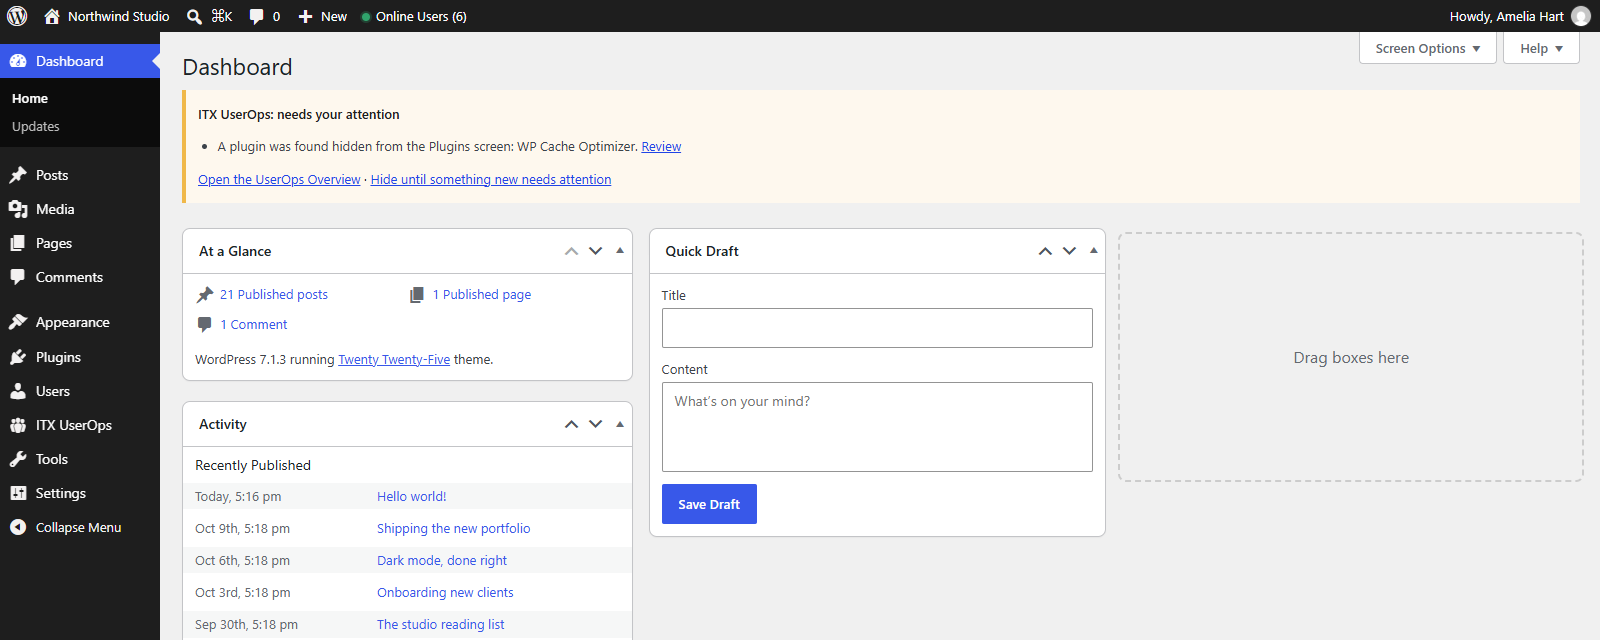Click the Users person icon in sidebar
The height and width of the screenshot is (640, 1600).
point(18,391)
